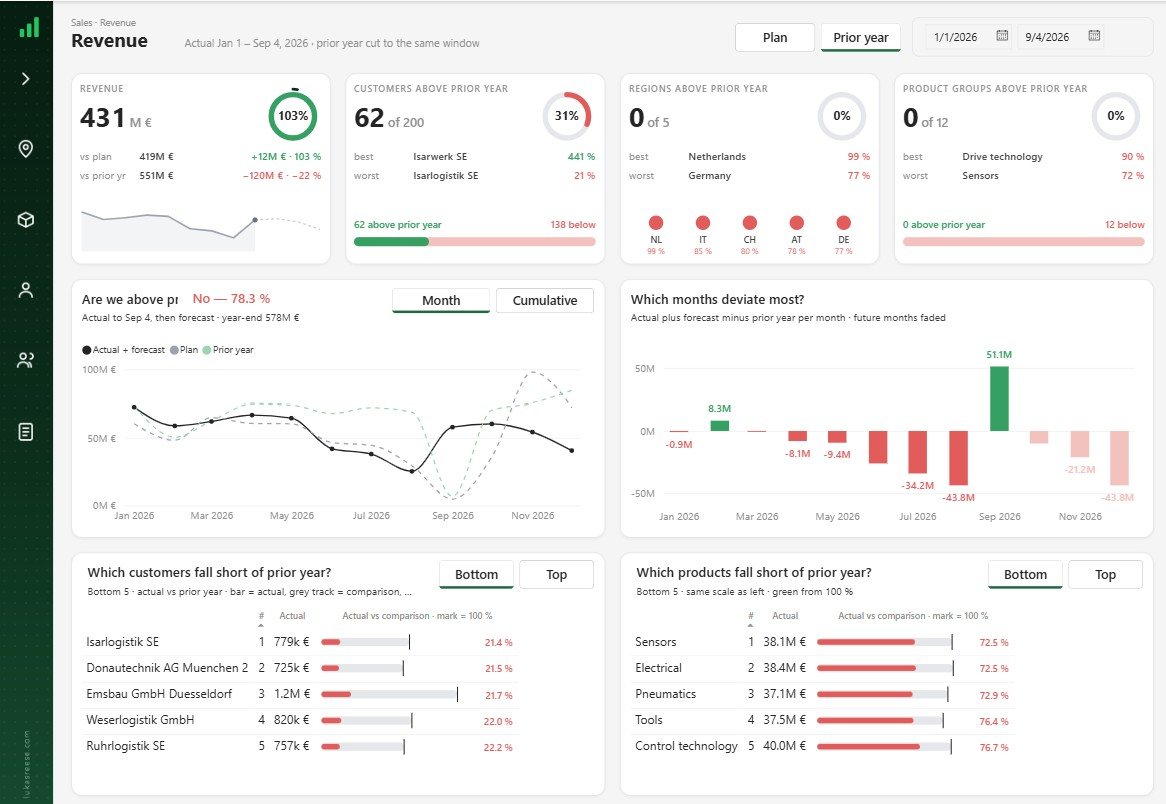Select Emsbau GmbH Duesseldorf row
The image size is (1166, 804).
301,694
